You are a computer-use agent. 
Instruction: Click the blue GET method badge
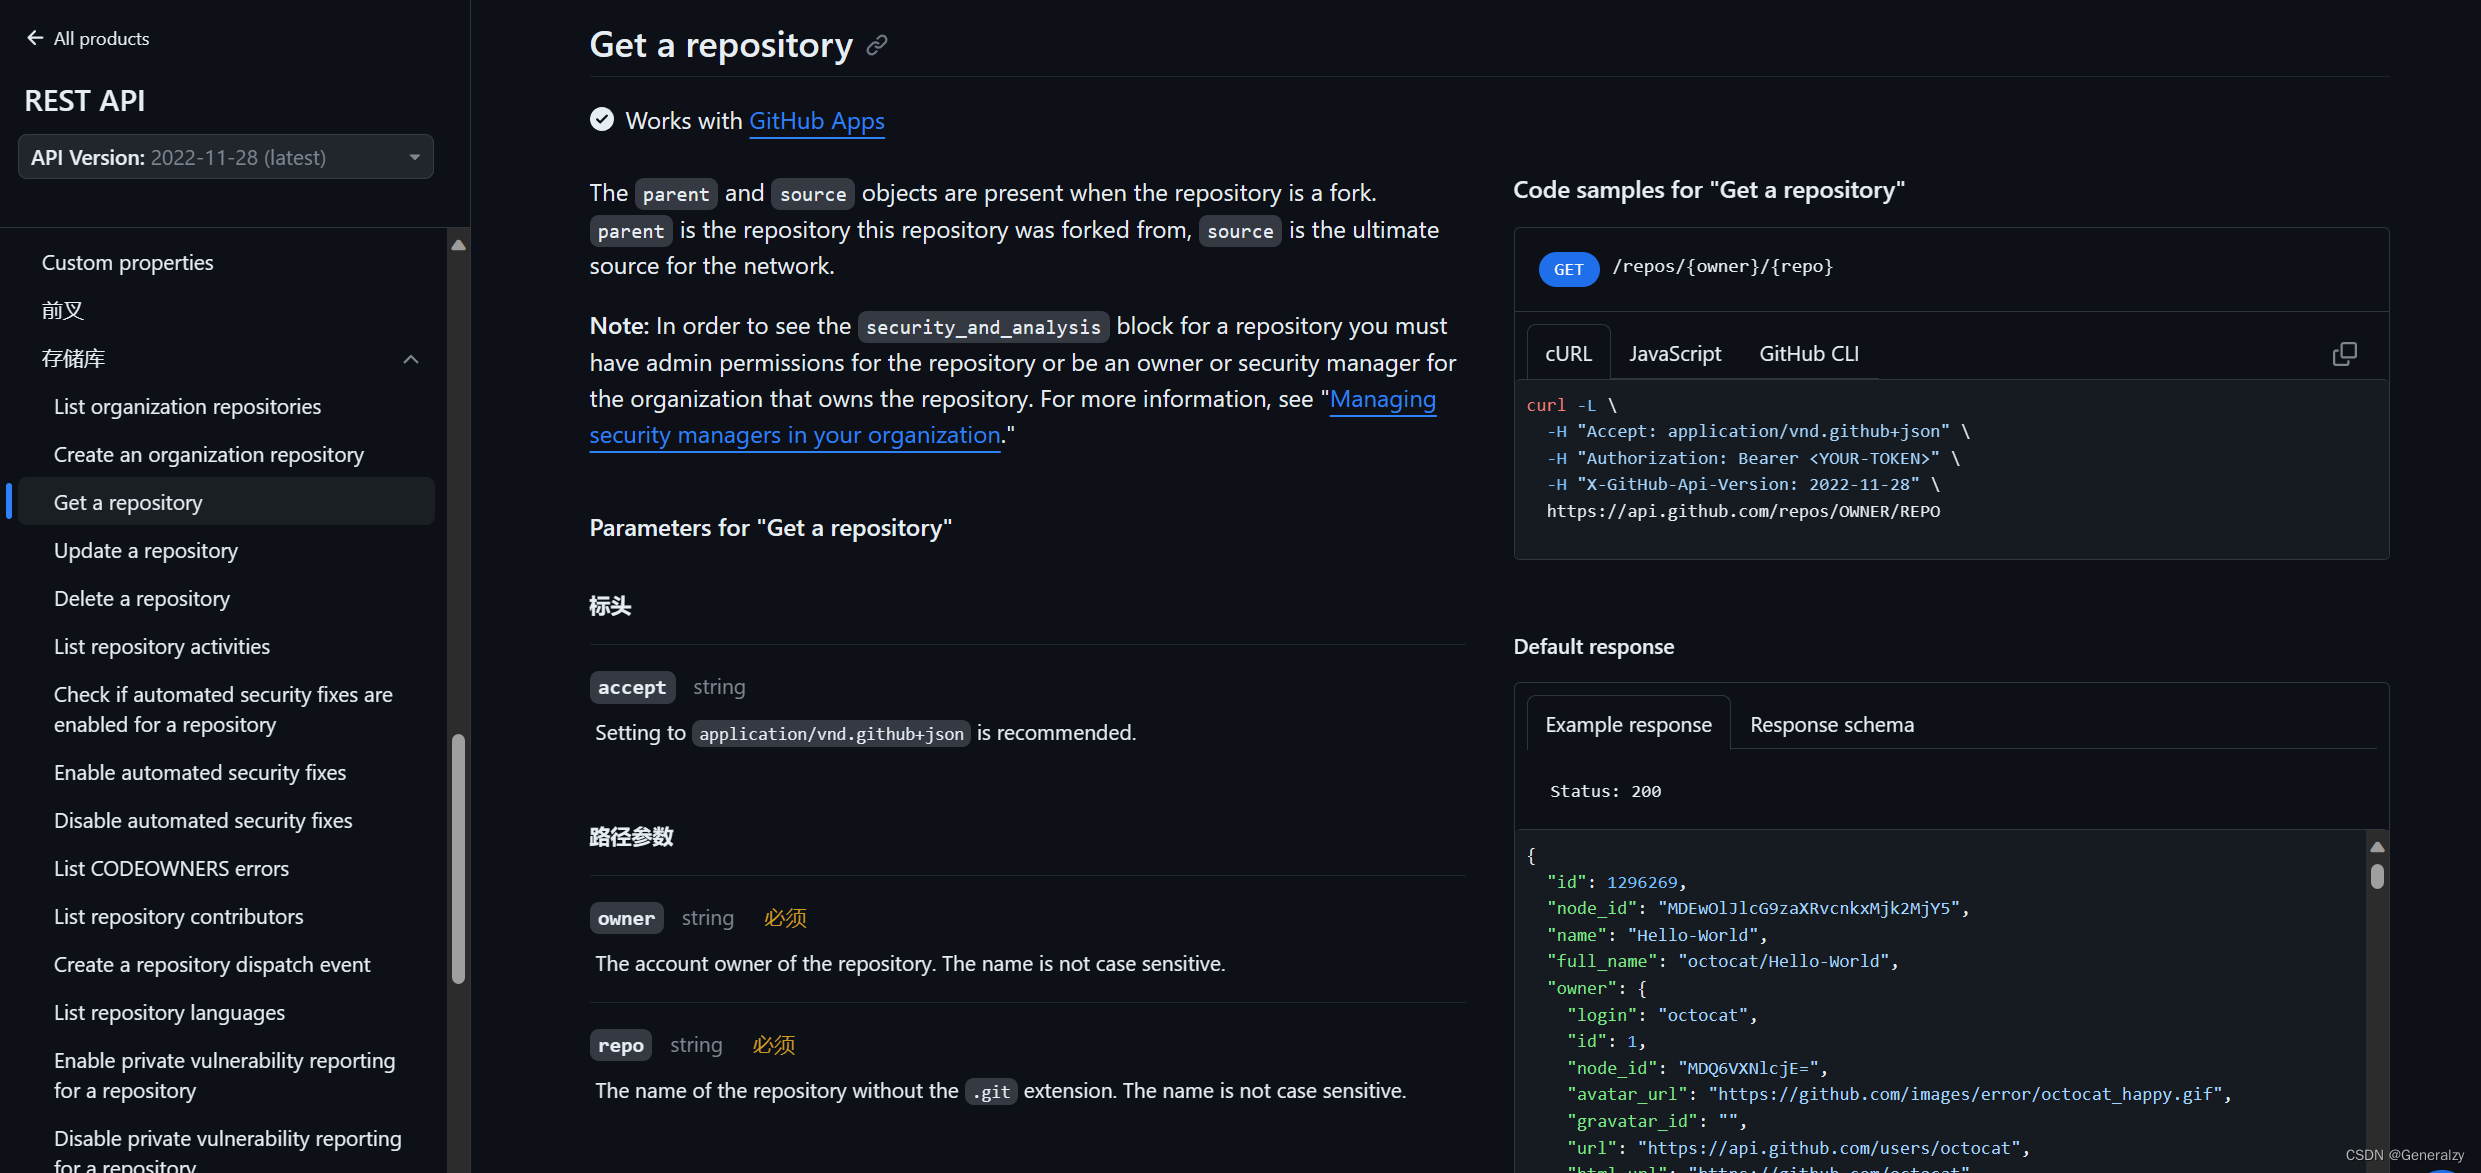[x=1568, y=269]
